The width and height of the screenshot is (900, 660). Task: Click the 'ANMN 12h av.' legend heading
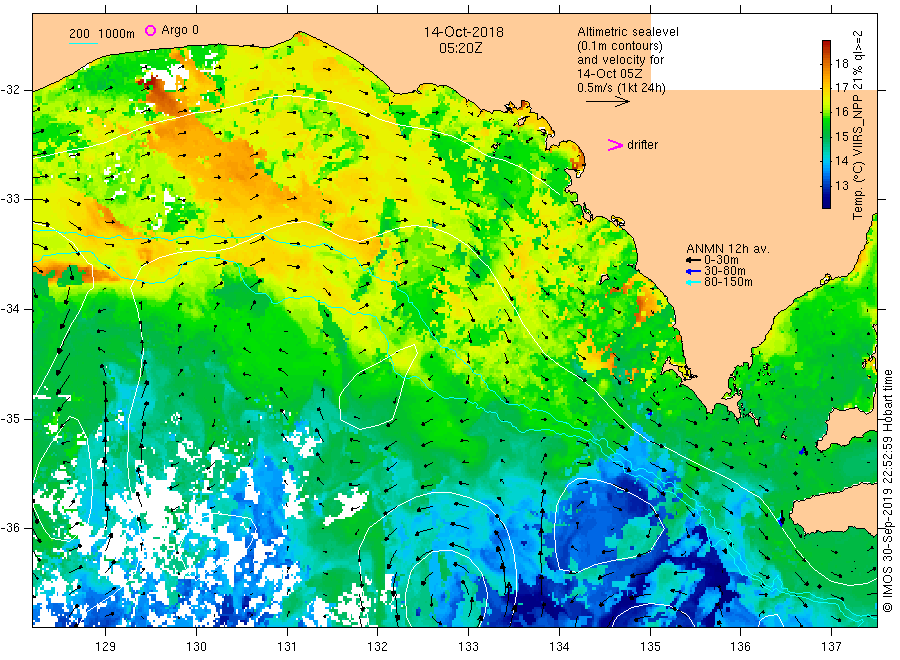tap(728, 249)
